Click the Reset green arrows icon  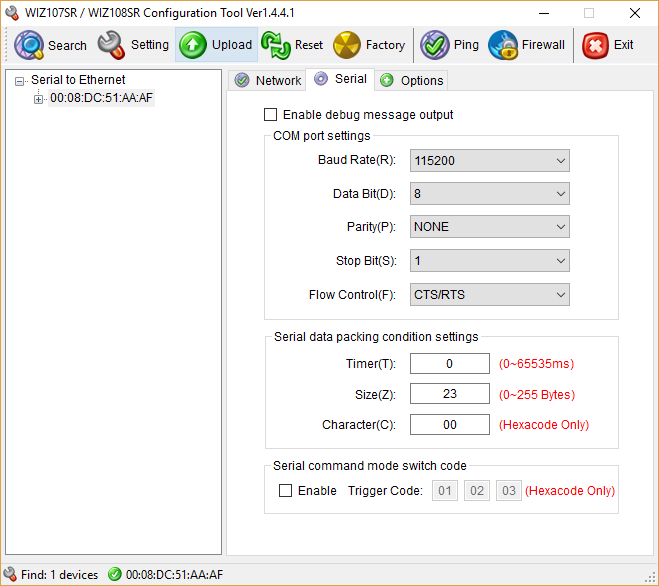click(x=276, y=45)
